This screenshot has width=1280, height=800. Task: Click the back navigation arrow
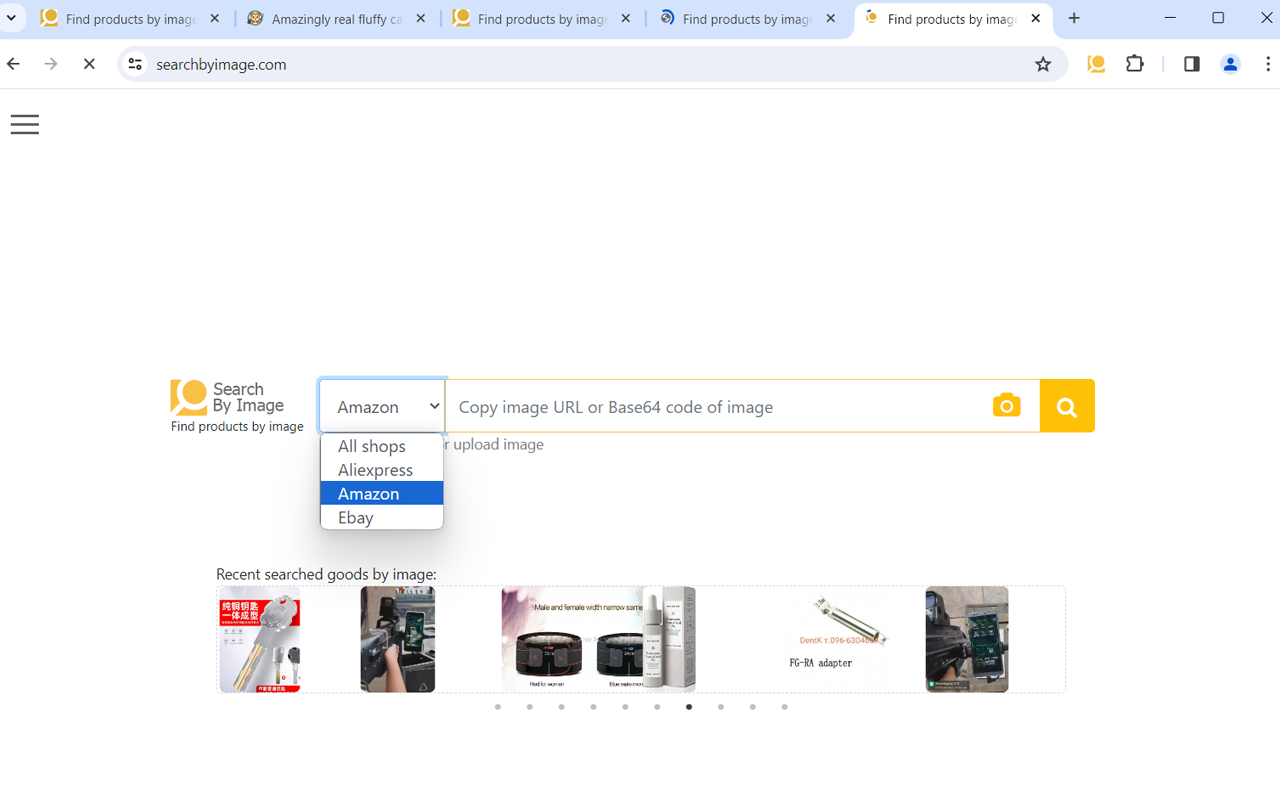[12, 63]
